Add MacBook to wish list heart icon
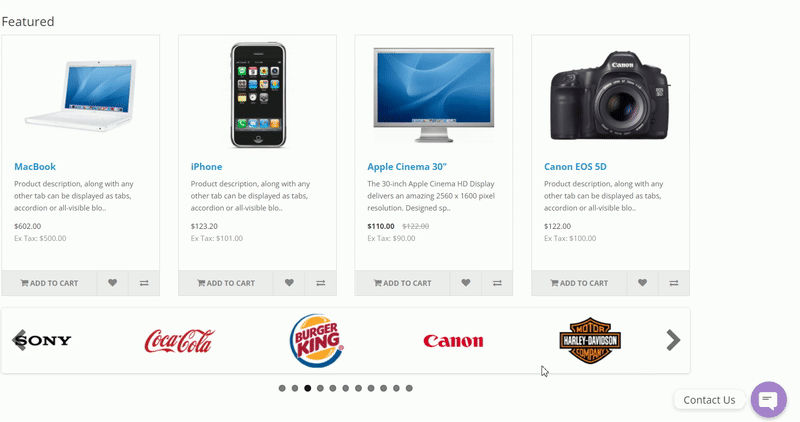 [x=112, y=283]
